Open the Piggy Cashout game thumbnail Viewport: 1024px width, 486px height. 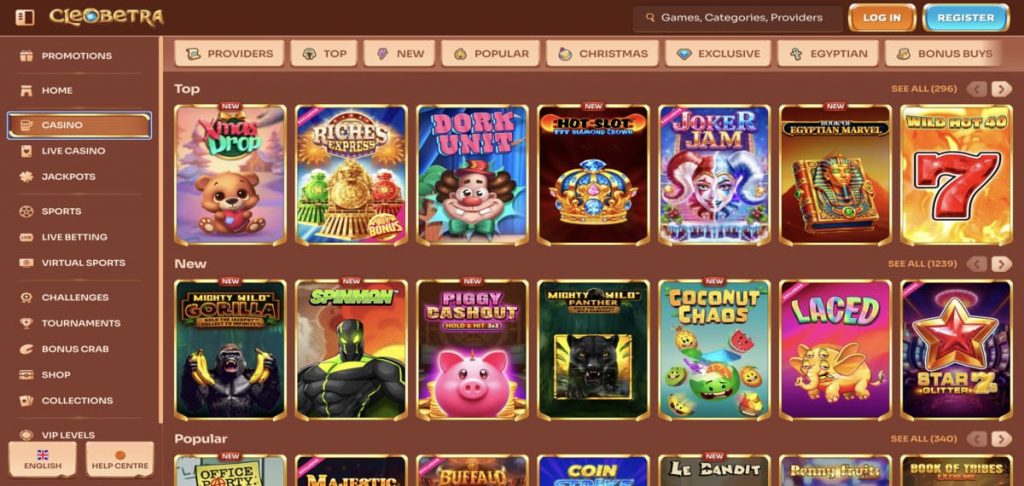472,349
